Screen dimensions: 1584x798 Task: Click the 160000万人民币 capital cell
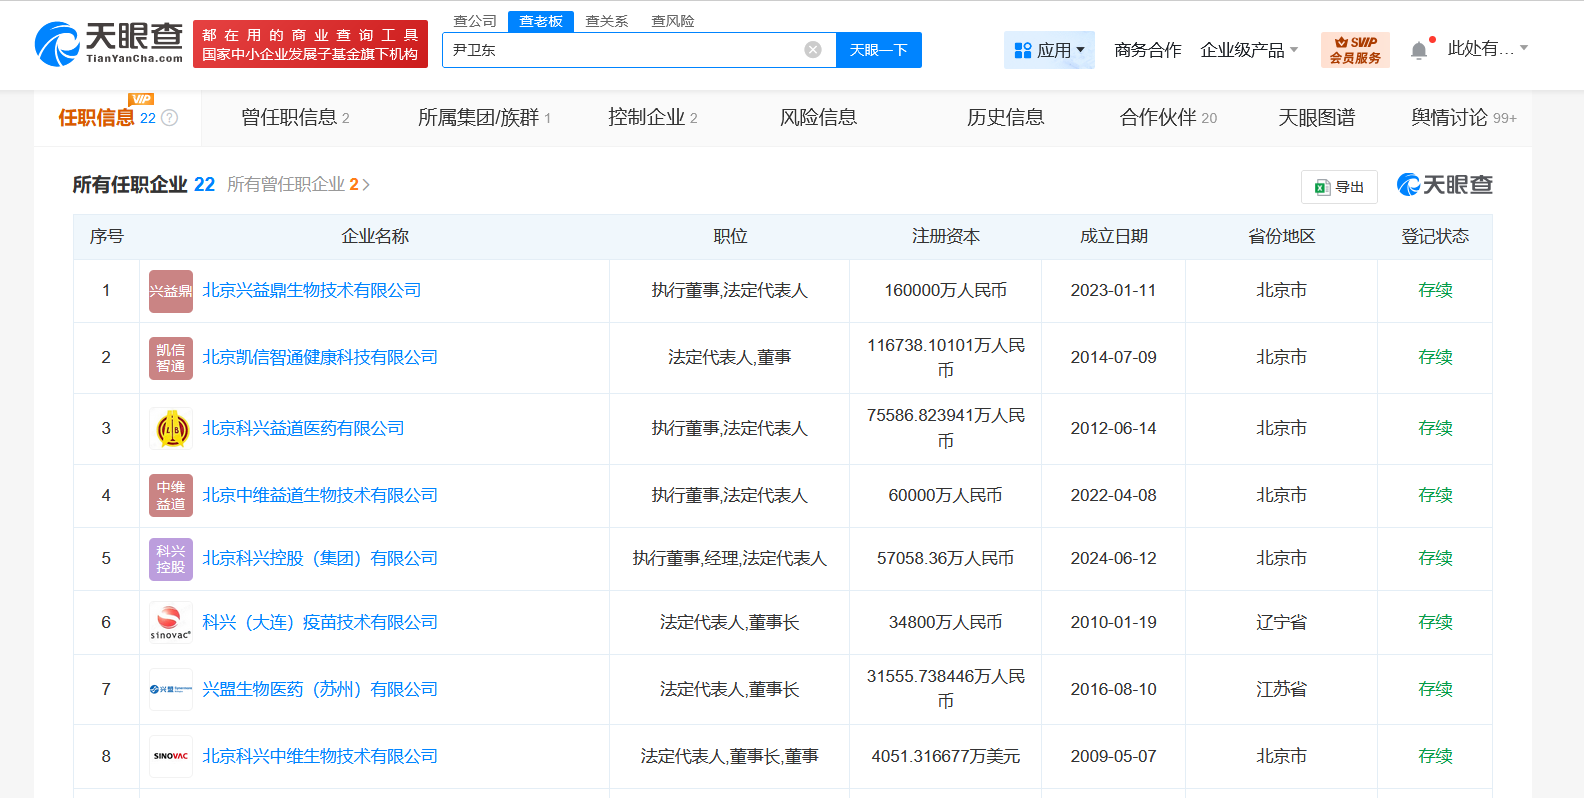[946, 291]
